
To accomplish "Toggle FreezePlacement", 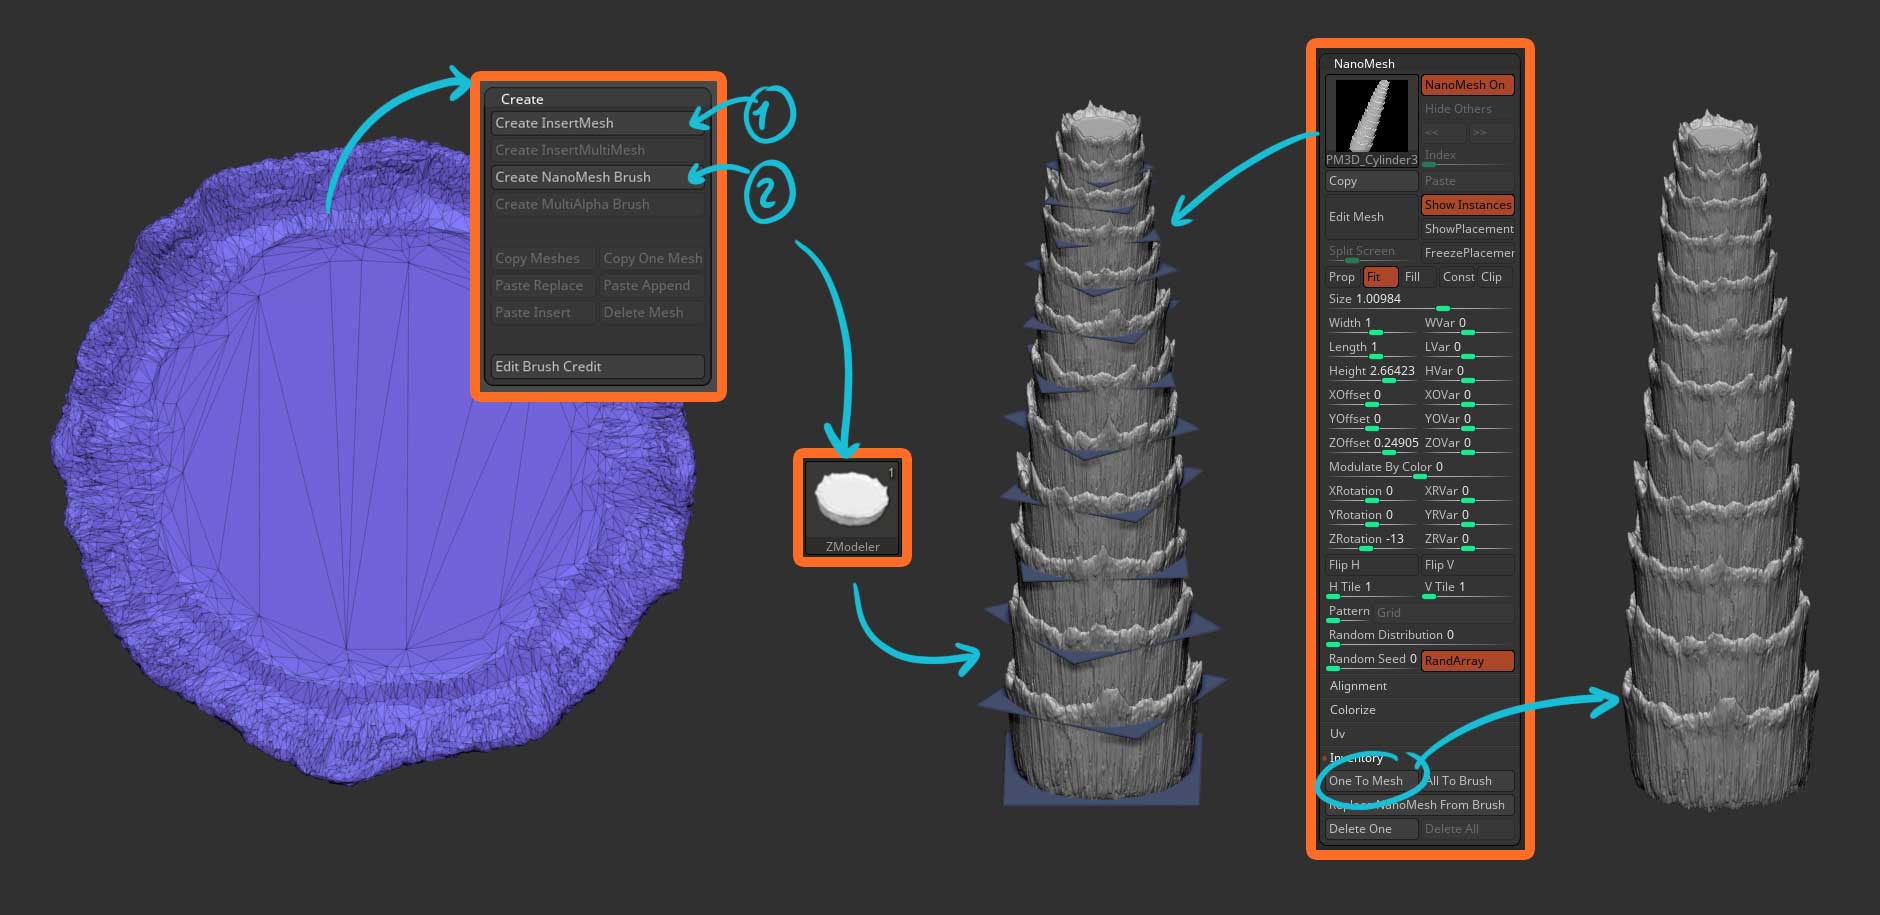I will pyautogui.click(x=1467, y=253).
